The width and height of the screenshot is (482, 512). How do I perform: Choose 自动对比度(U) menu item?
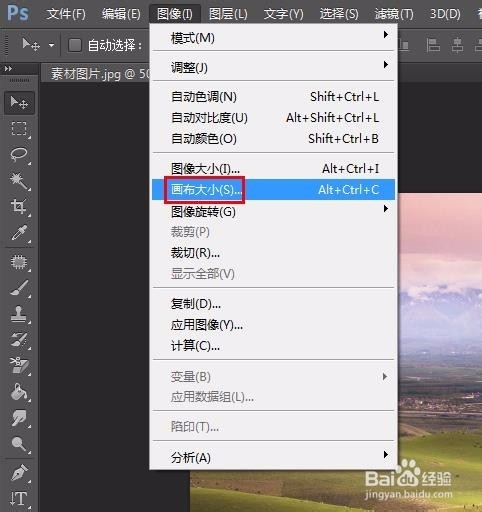pyautogui.click(x=273, y=118)
